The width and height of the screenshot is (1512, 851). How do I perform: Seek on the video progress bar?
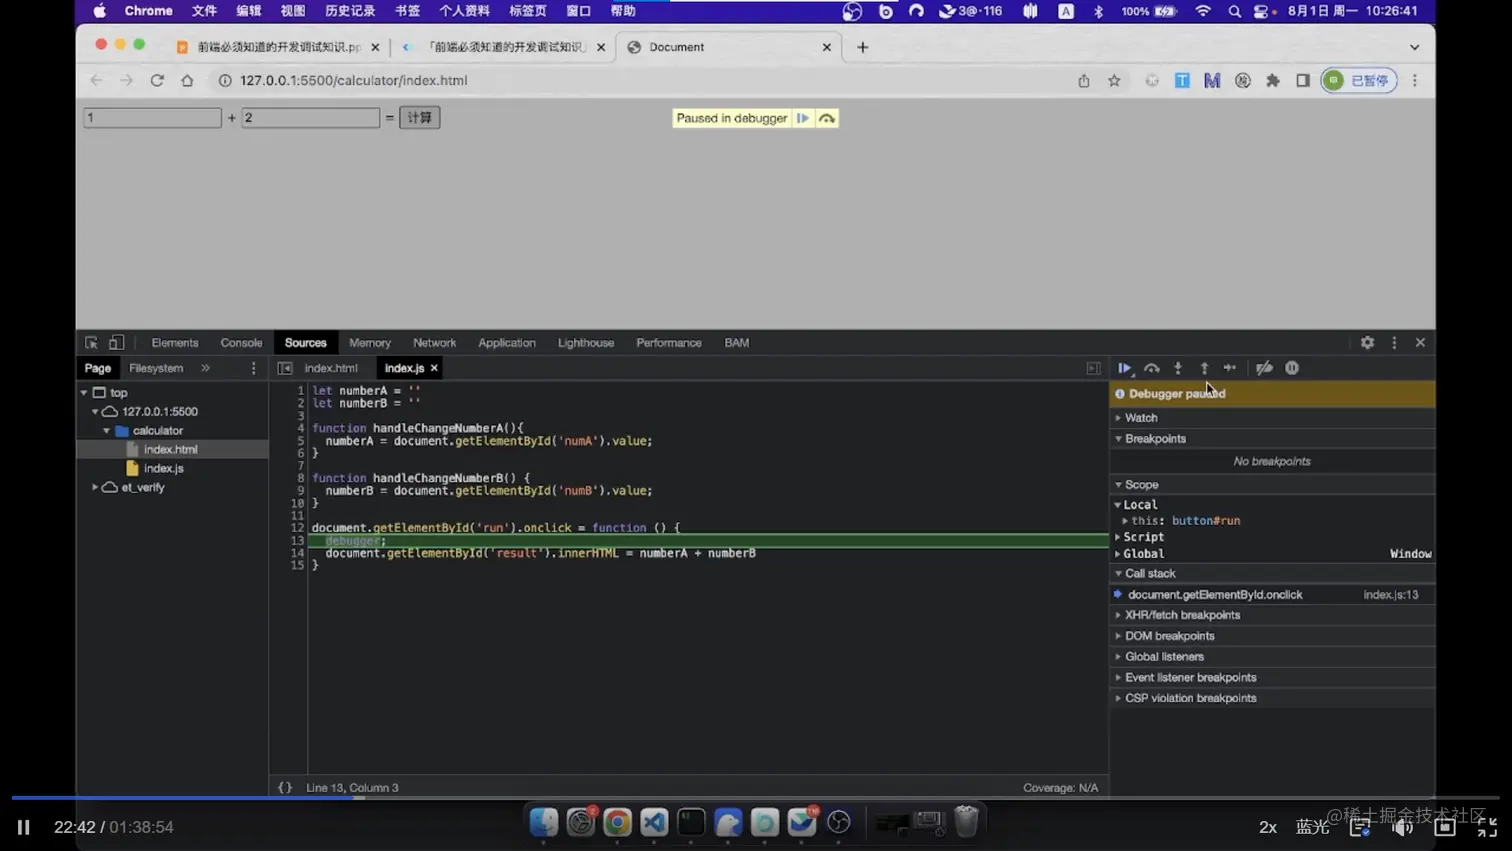[x=756, y=798]
